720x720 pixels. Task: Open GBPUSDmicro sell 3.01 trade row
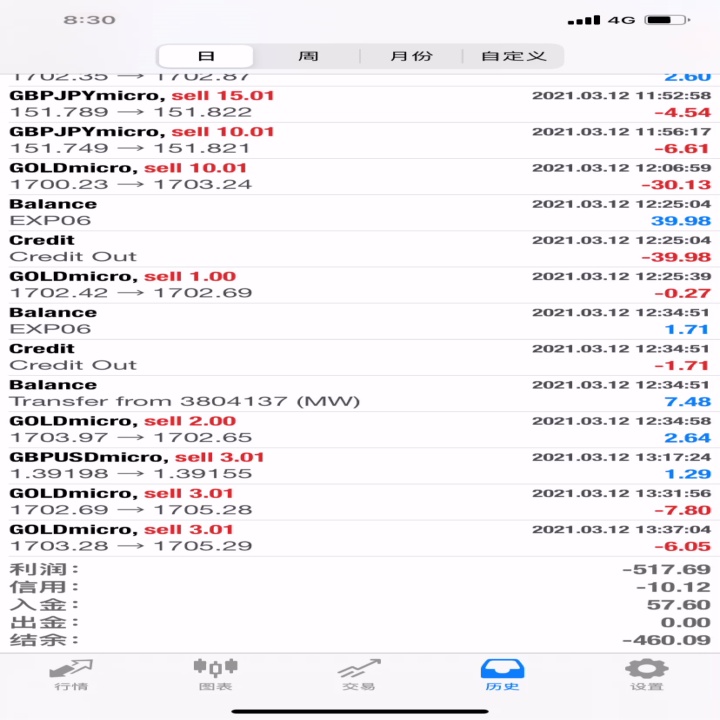(360, 466)
